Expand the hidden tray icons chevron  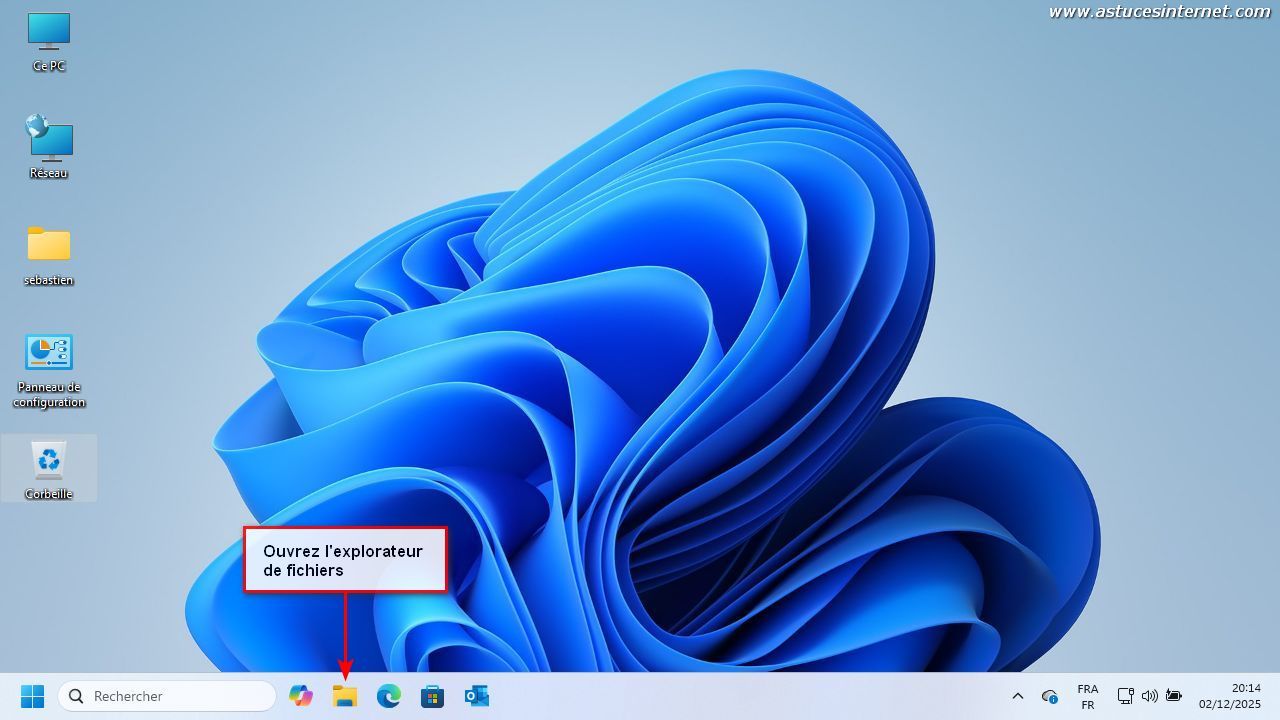click(1017, 696)
